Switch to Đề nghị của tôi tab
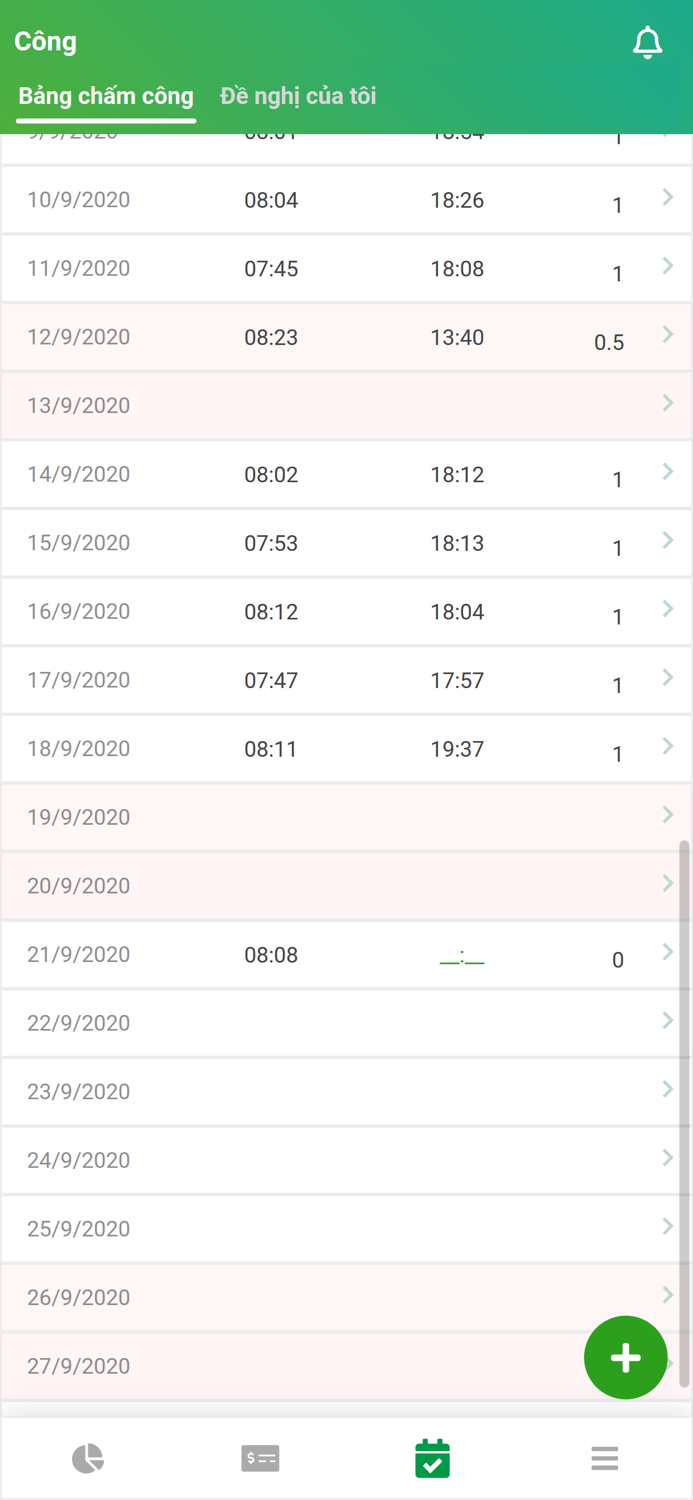Viewport: 693px width, 1500px height. tap(298, 96)
